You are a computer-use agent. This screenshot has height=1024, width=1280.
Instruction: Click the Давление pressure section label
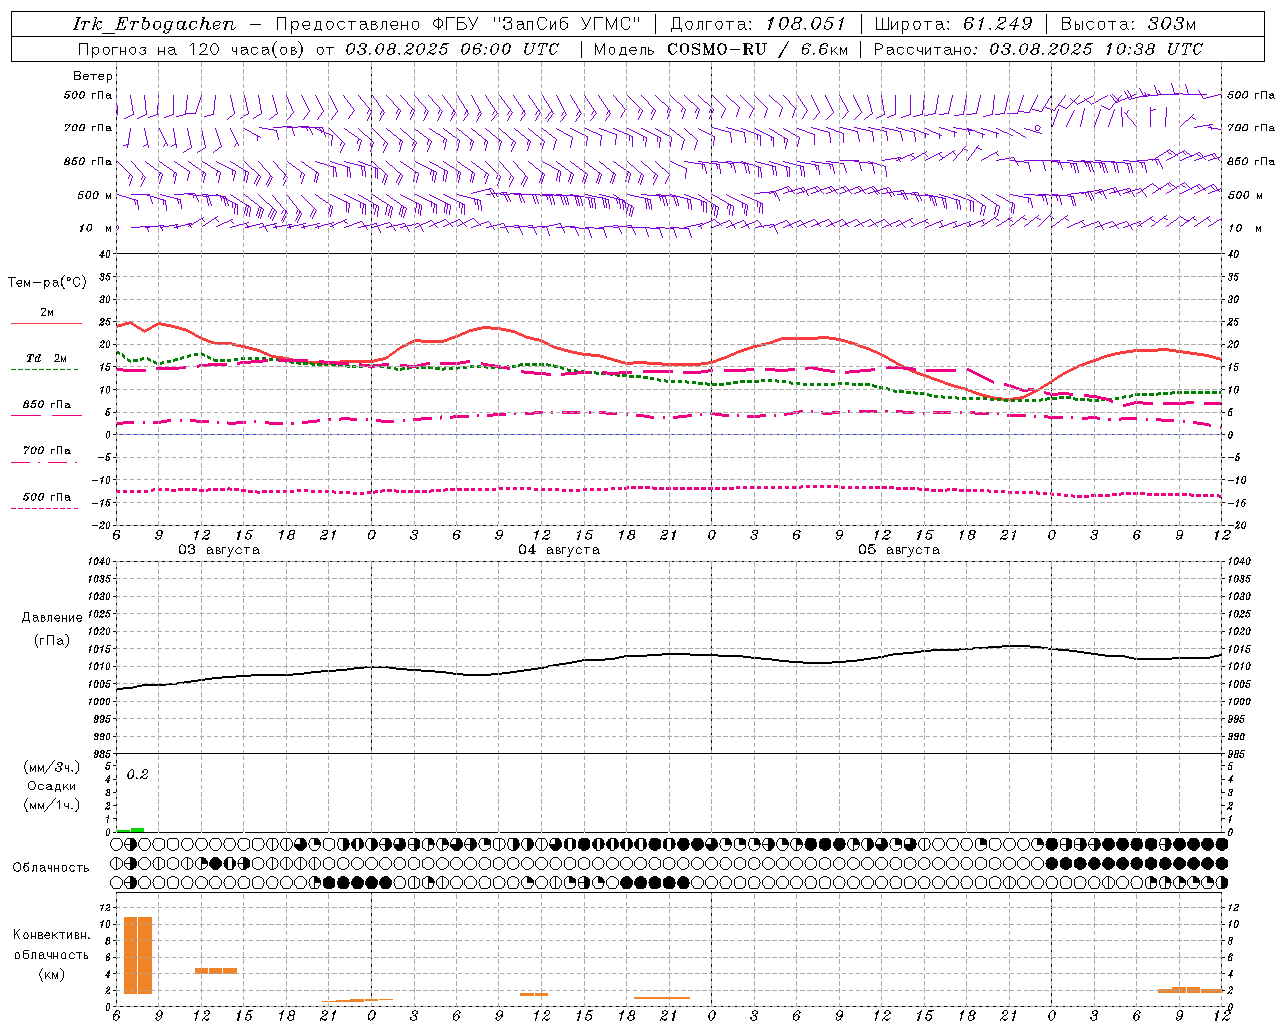pos(52,618)
